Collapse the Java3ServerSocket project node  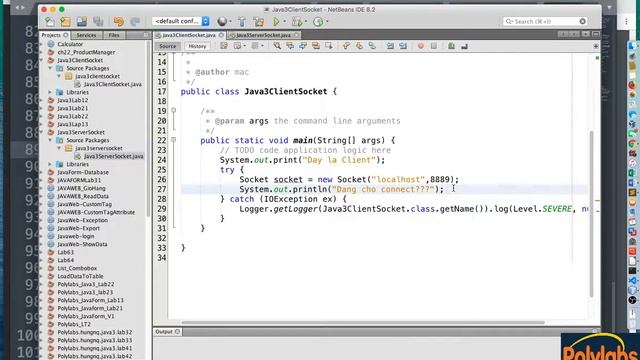click(x=42, y=132)
